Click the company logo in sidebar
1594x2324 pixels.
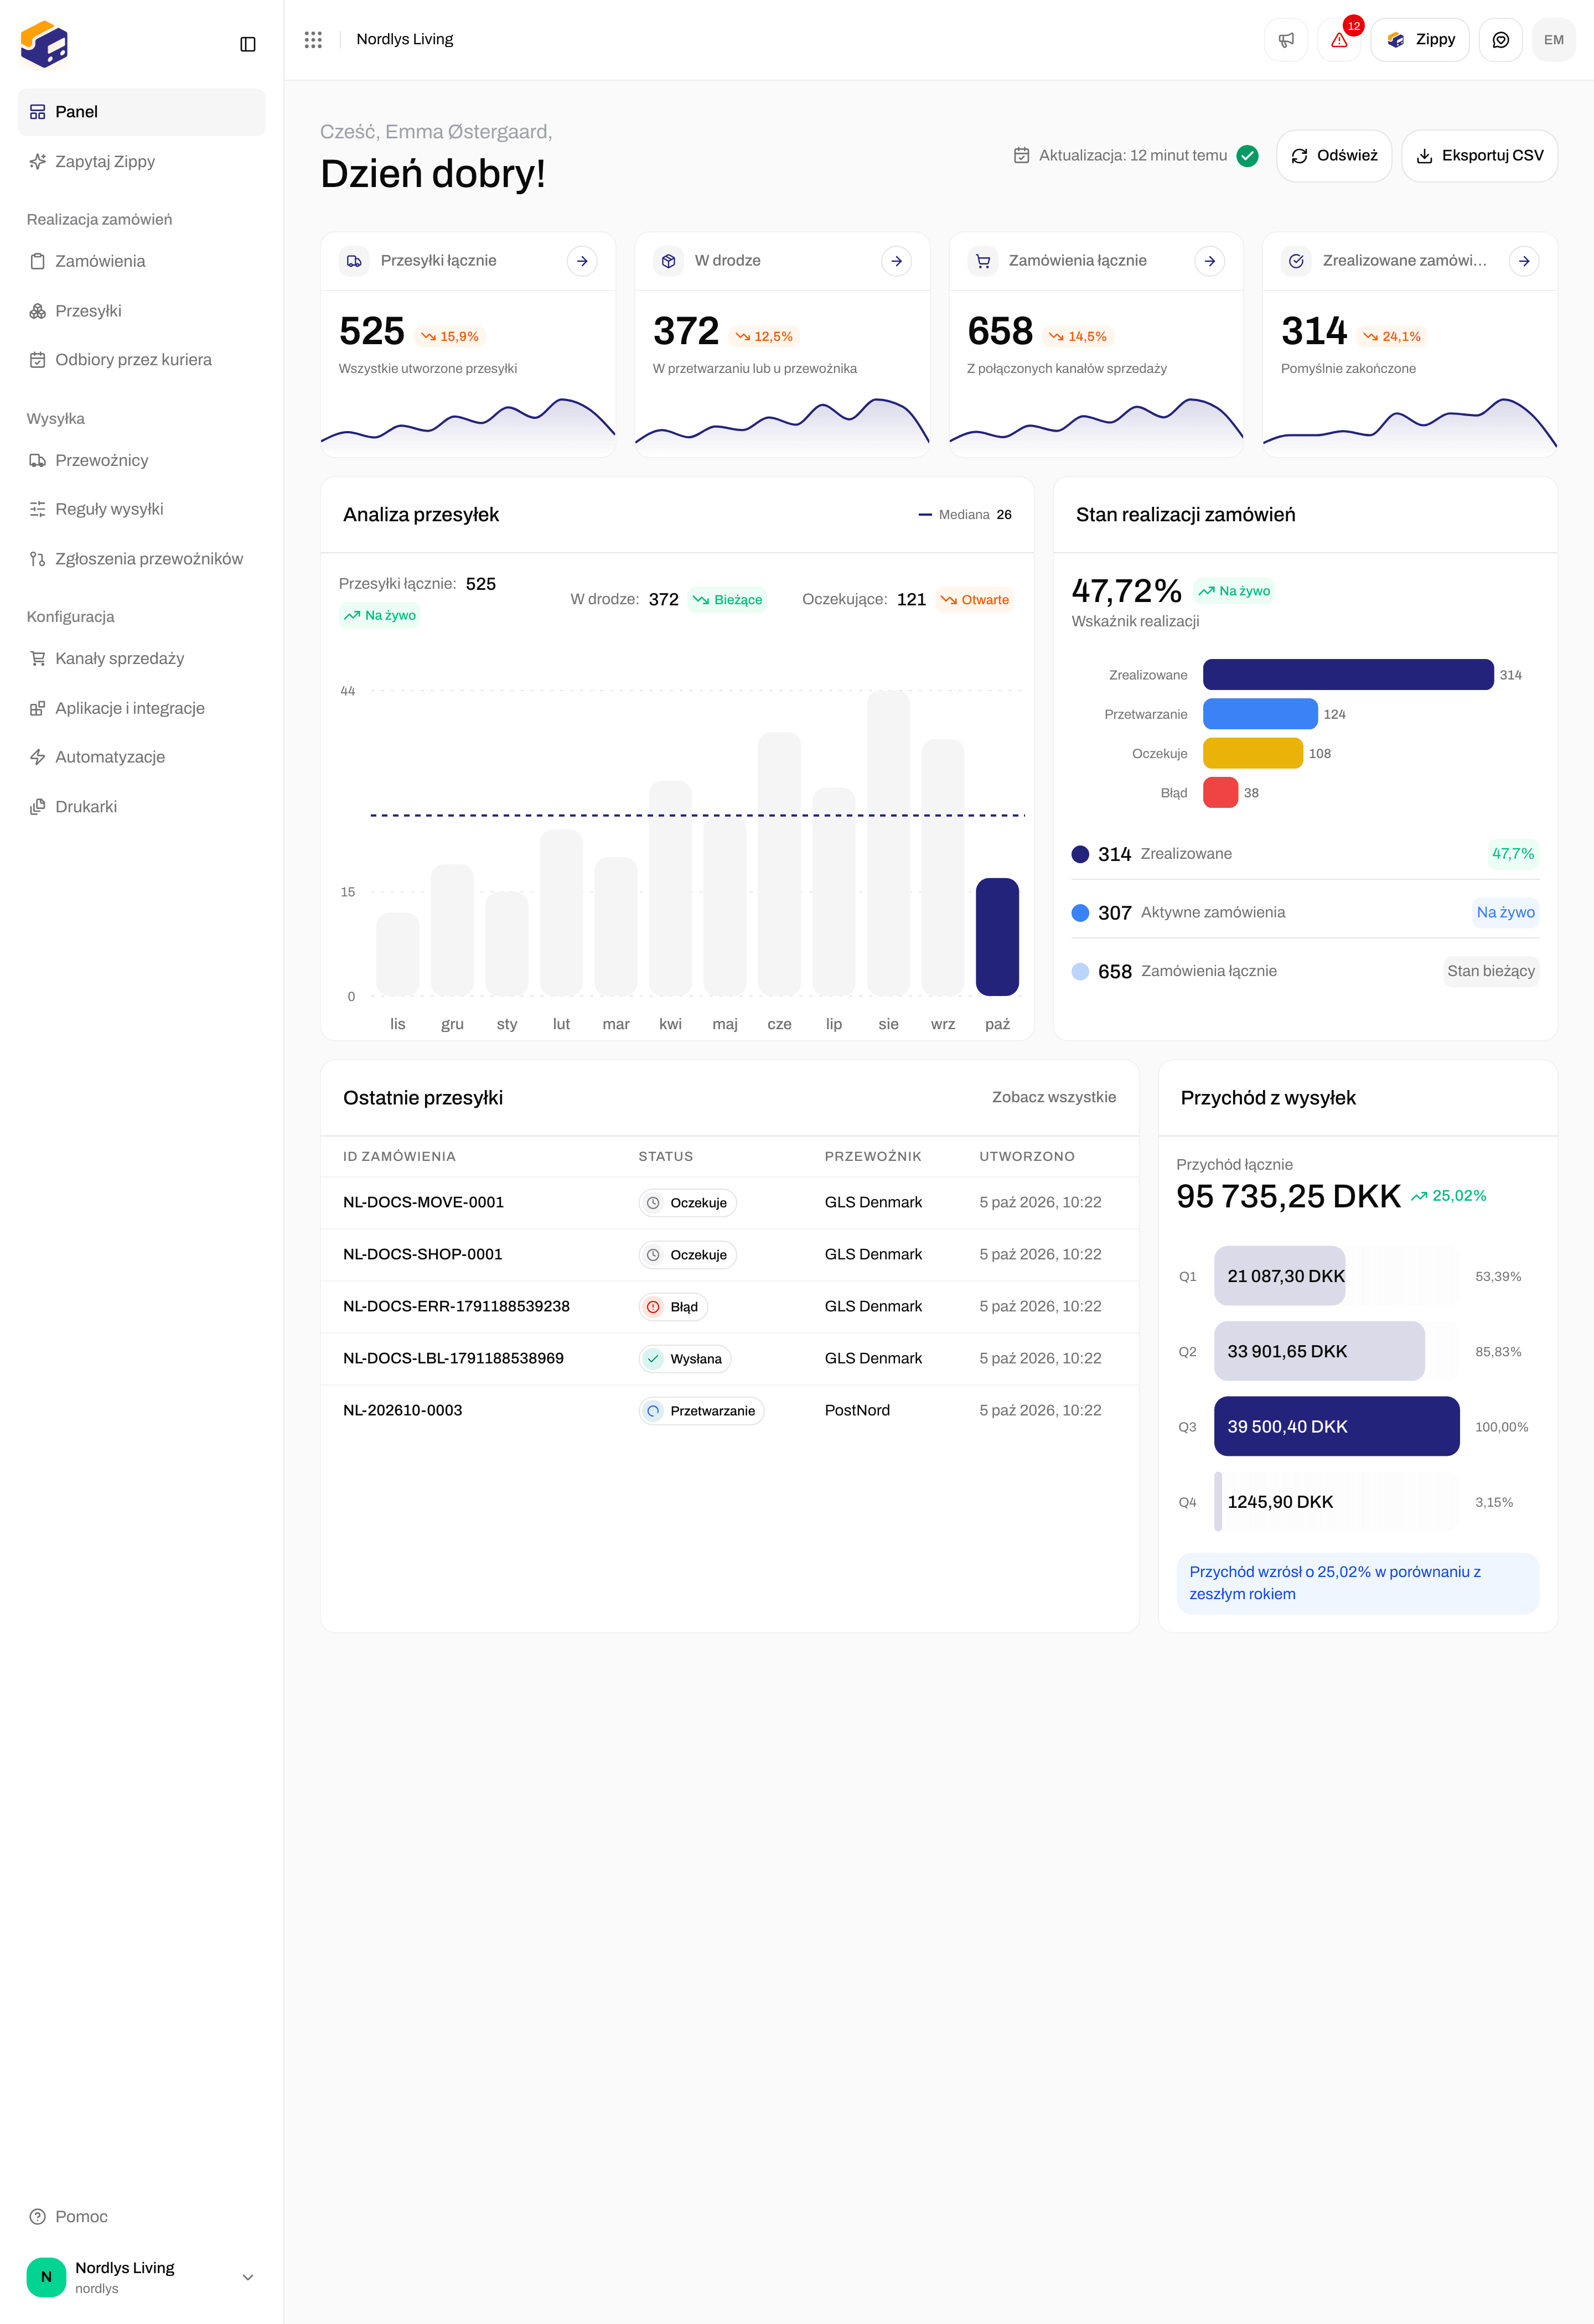44,44
